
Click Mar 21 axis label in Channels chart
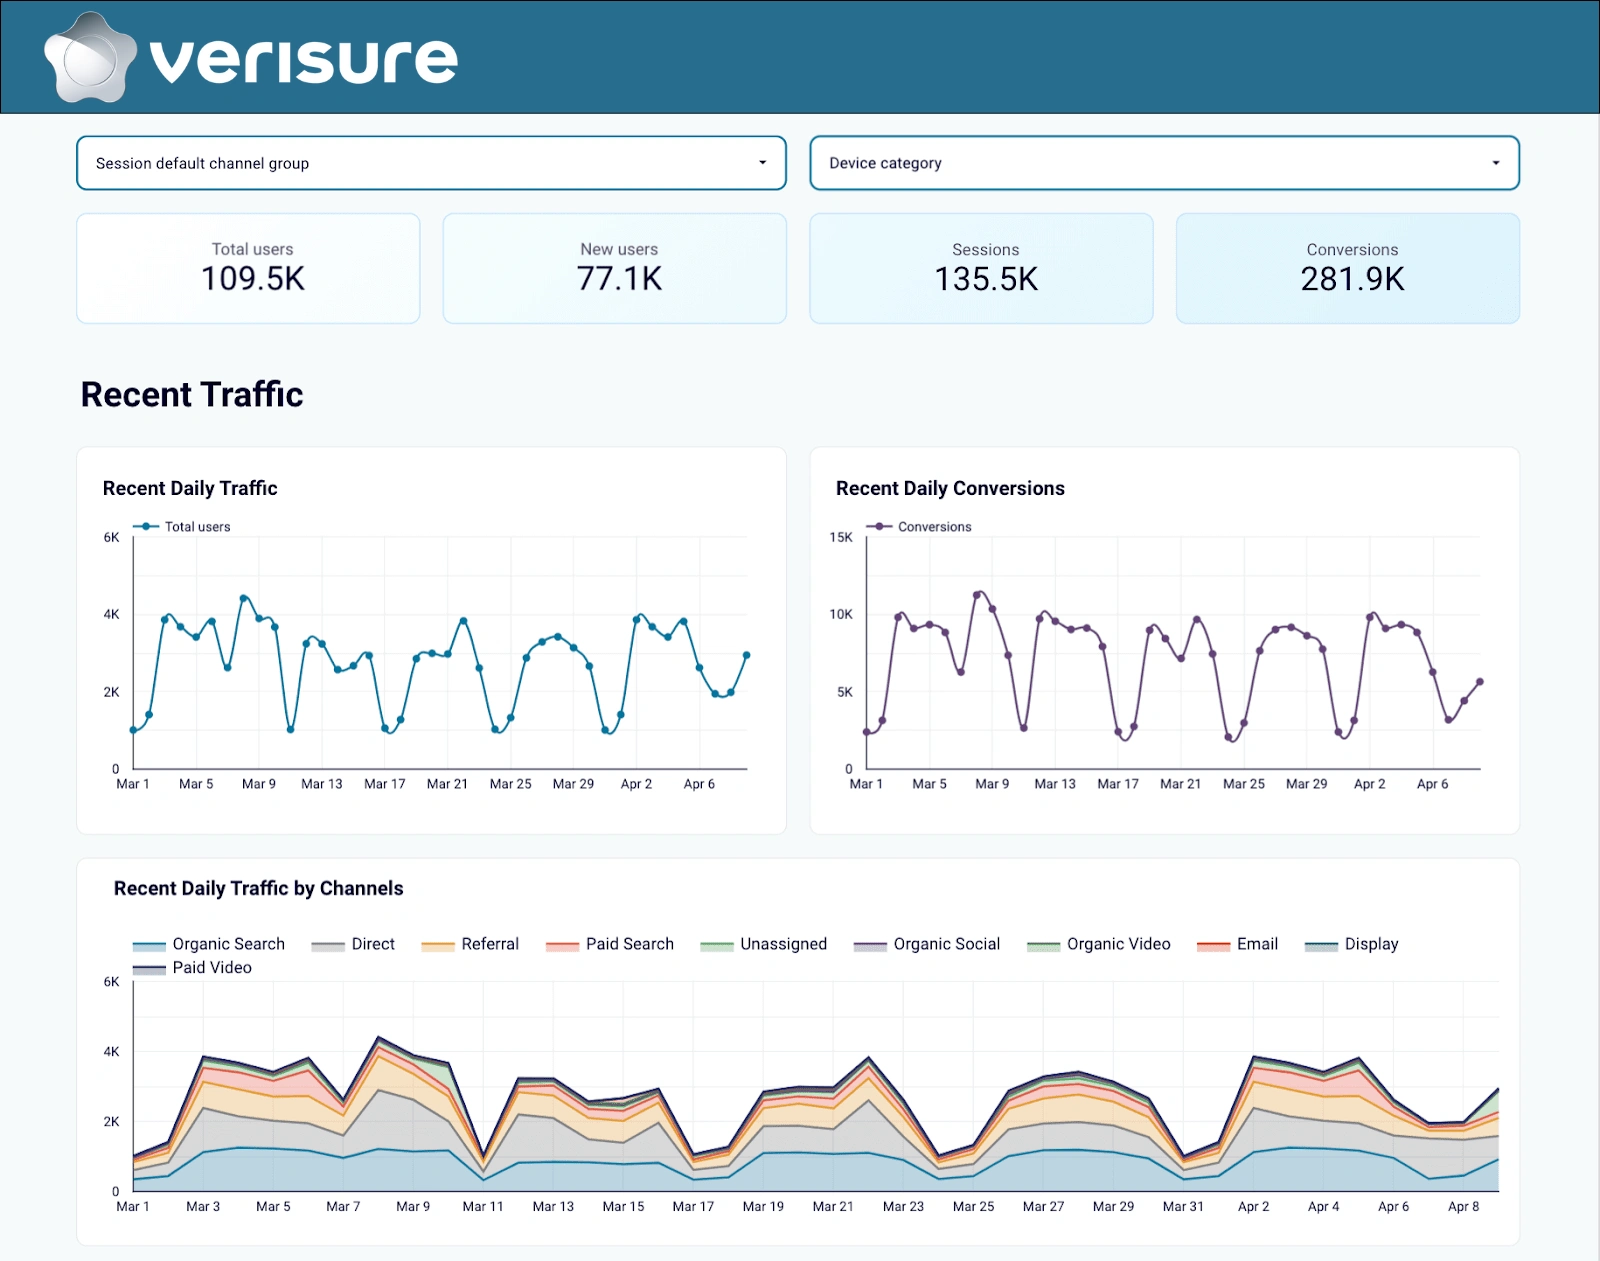pos(833,1207)
